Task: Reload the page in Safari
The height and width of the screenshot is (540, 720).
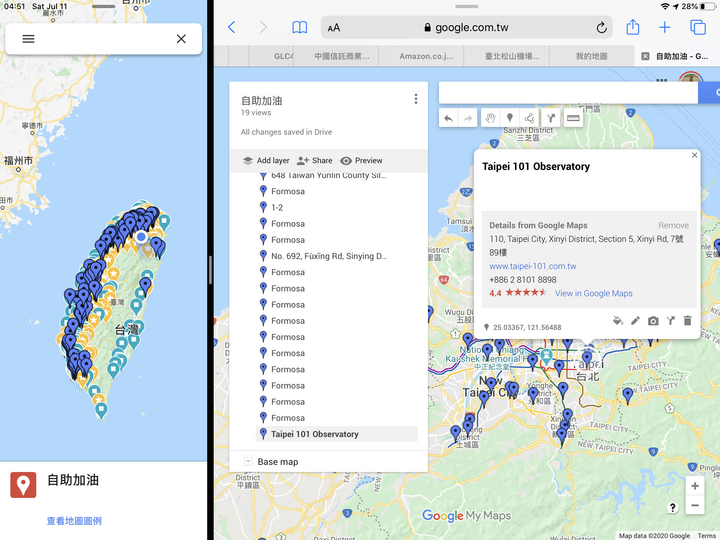Action: pos(601,28)
